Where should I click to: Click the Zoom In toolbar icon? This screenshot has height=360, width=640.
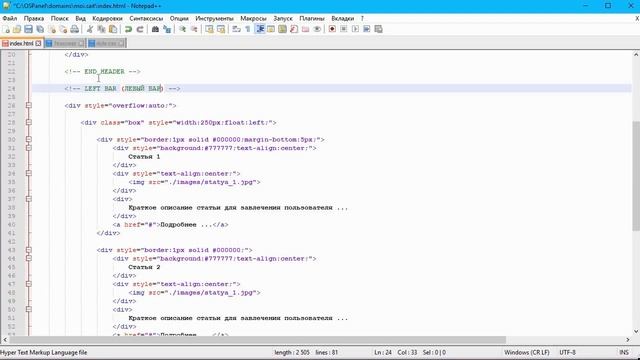[182, 29]
